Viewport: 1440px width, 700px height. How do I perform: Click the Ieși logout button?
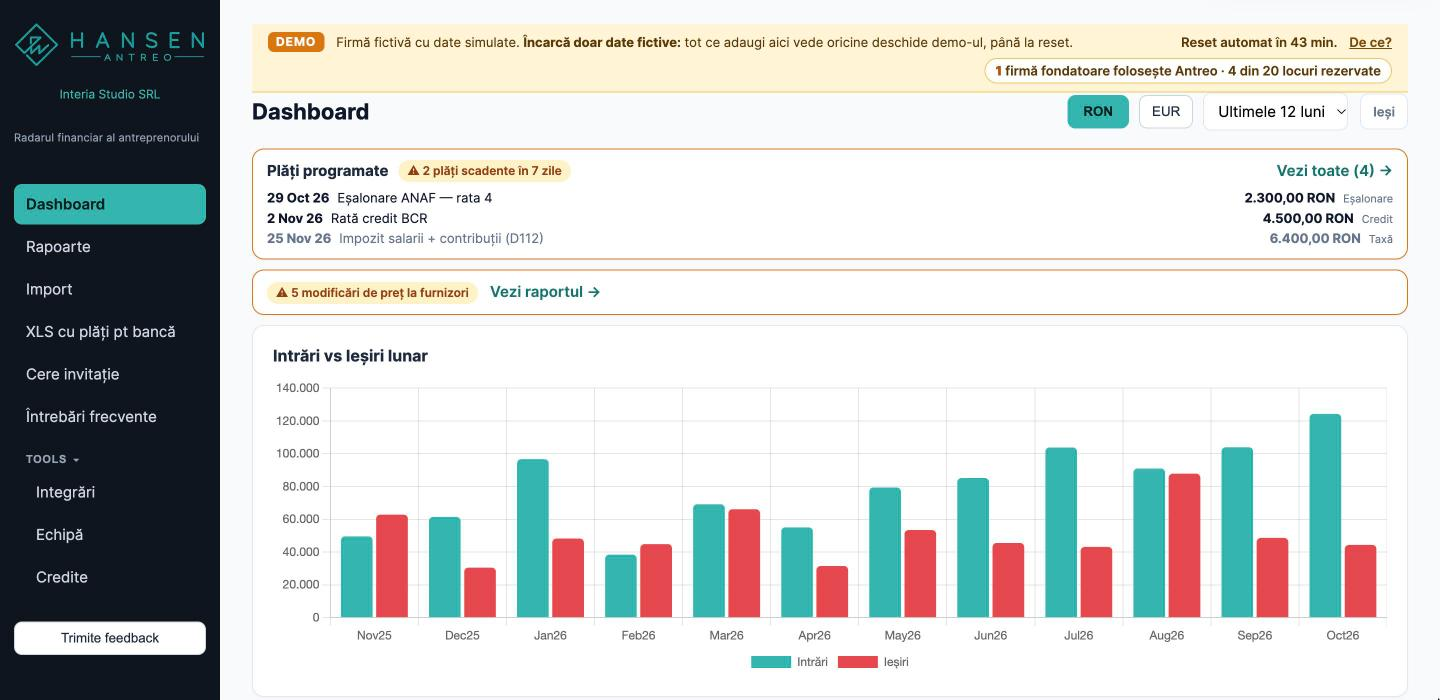pyautogui.click(x=1384, y=112)
